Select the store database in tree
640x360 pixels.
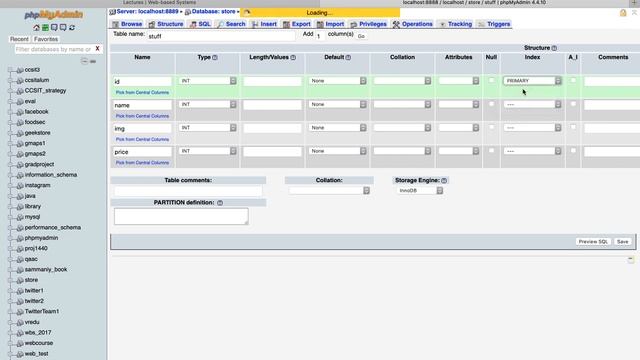coord(31,280)
